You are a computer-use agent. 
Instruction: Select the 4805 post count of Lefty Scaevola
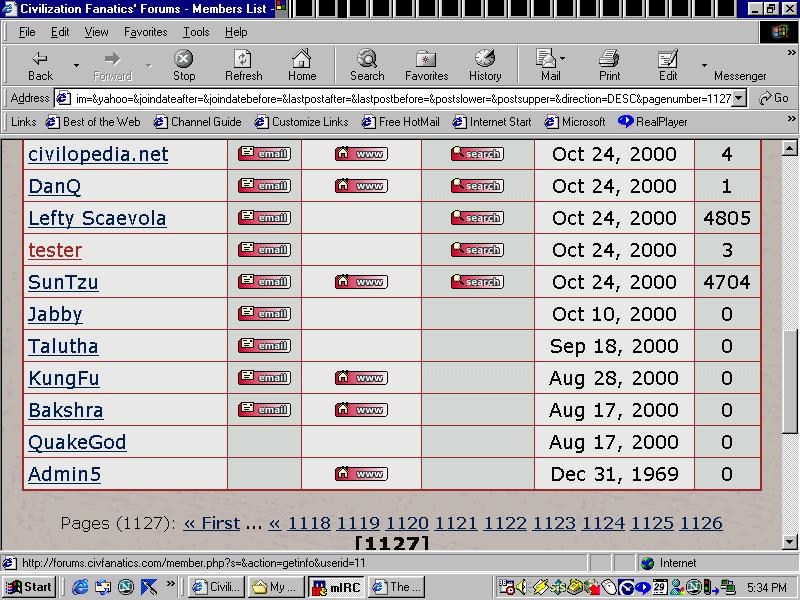pos(727,218)
